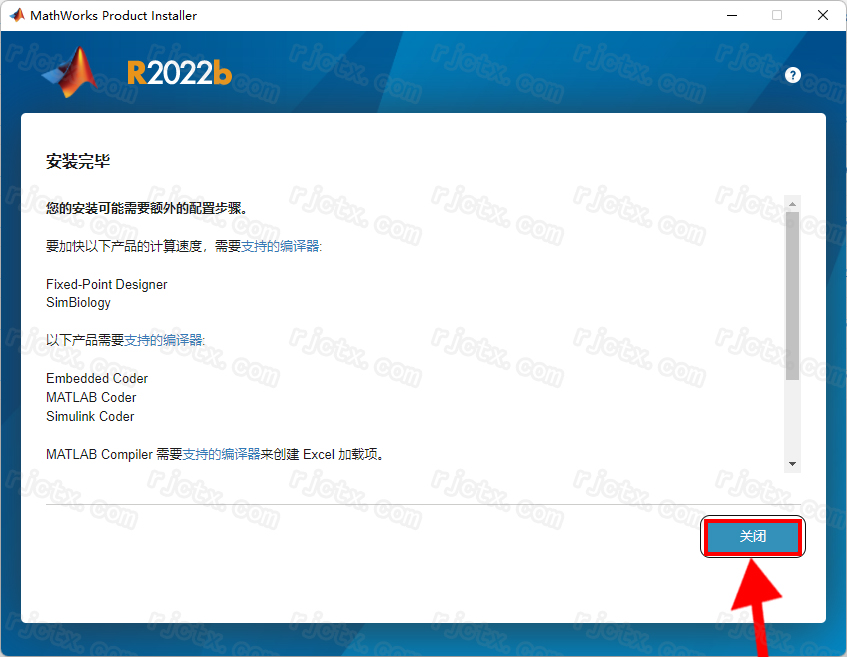Open 支持的编译器 link in MATLAB Compiler line
Image resolution: width=847 pixels, height=657 pixels.
(x=221, y=454)
